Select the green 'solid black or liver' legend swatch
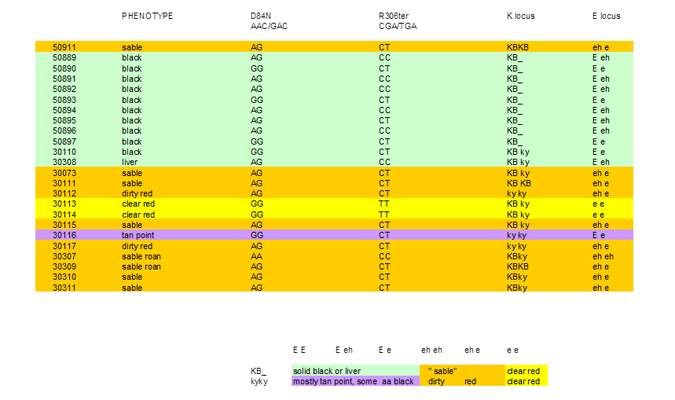The height and width of the screenshot is (400, 675). [355, 371]
